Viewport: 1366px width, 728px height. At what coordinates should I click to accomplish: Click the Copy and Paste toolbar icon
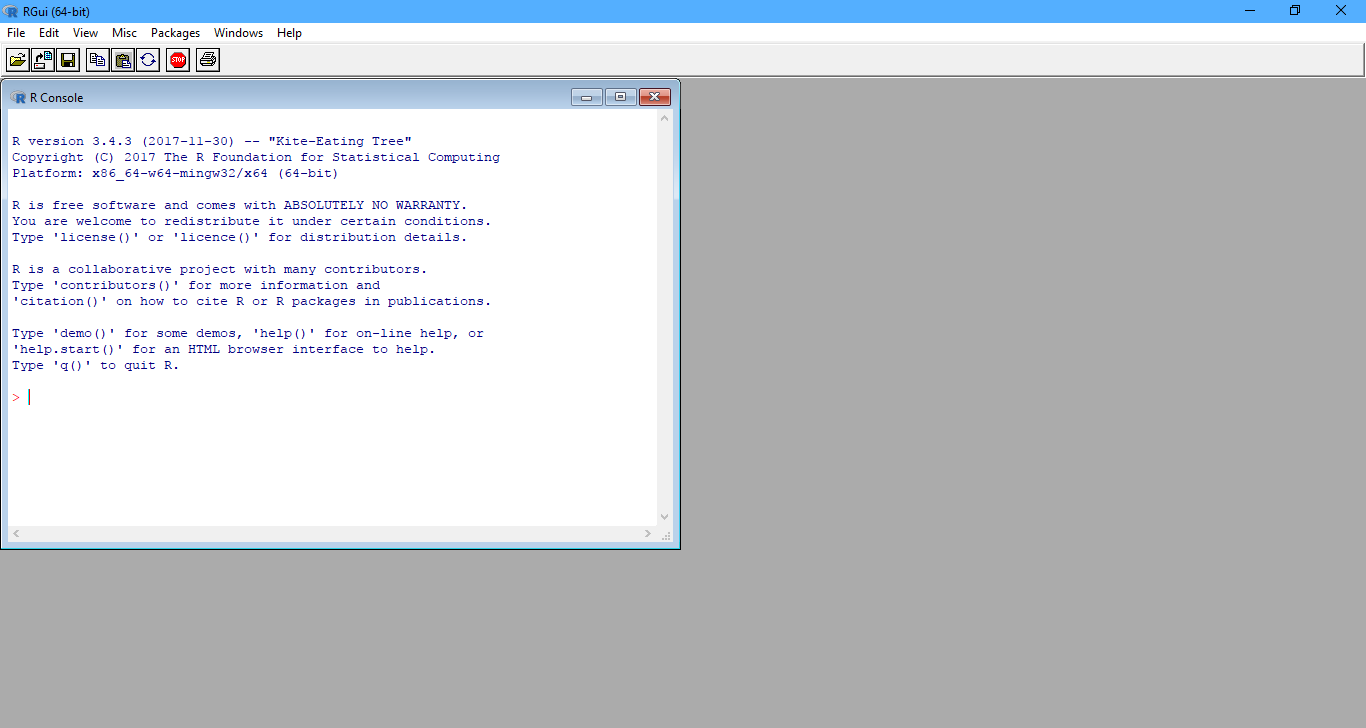[x=148, y=60]
